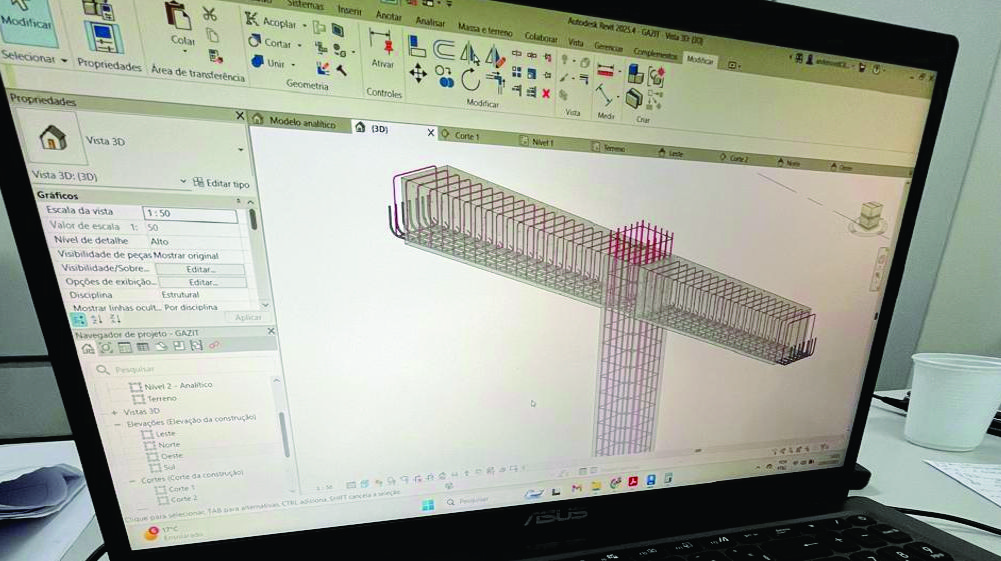
Task: Open the Acoplar dropdown arrow
Action: 305,26
